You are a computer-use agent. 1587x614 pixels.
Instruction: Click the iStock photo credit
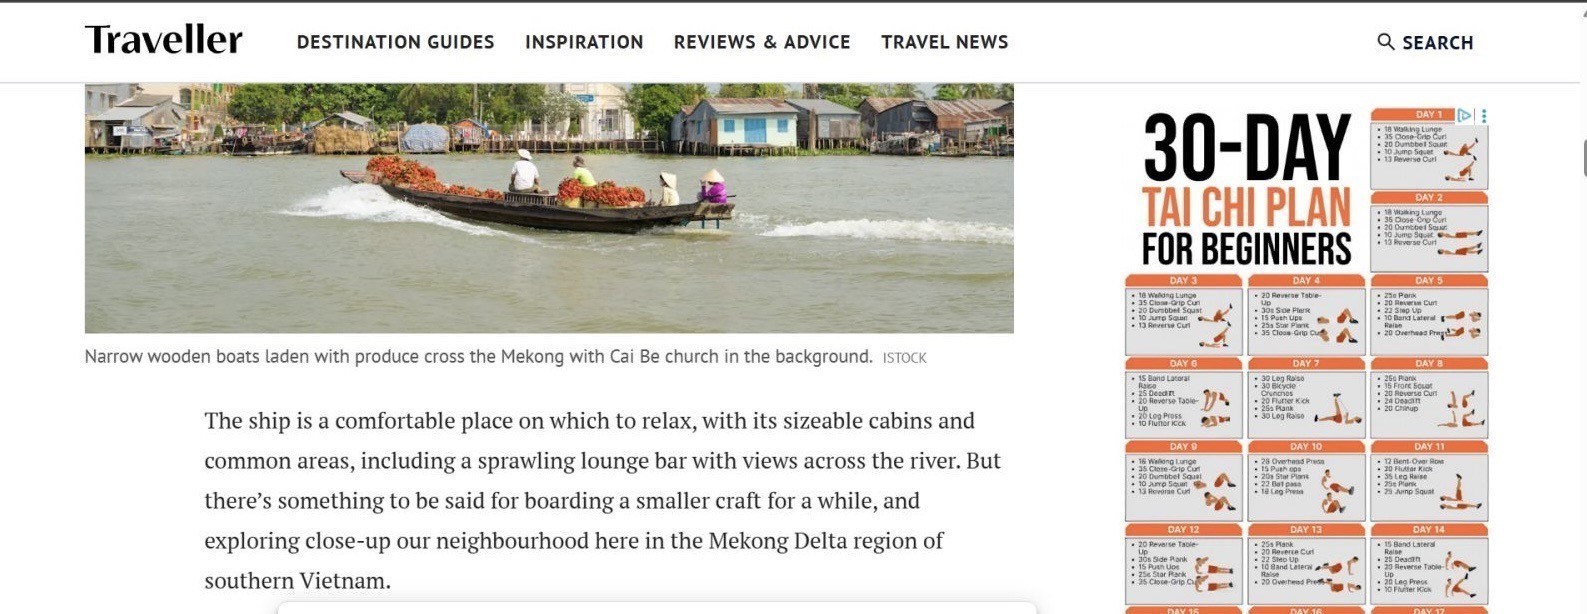[x=904, y=358]
